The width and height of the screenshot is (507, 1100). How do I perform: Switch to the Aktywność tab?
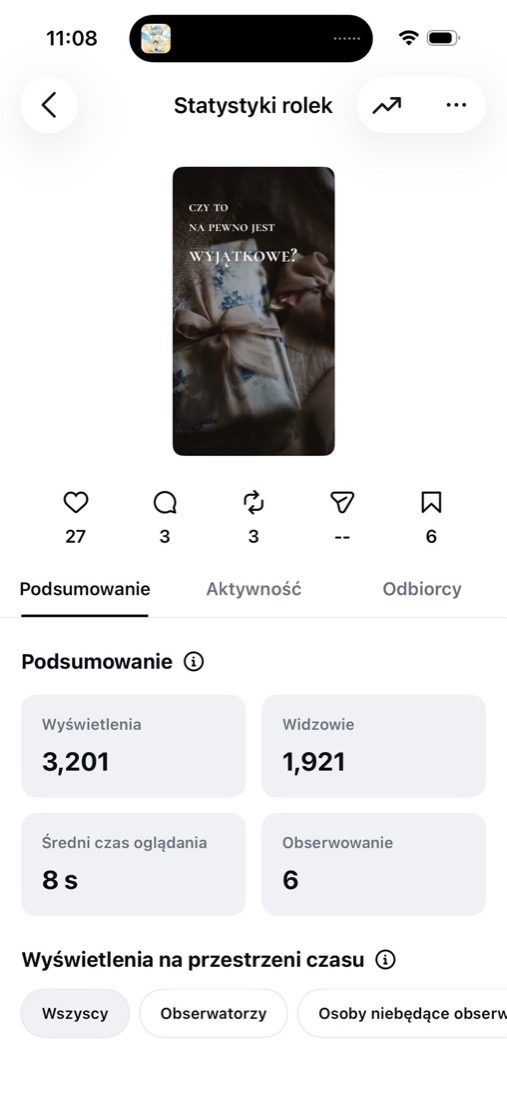[x=254, y=589]
